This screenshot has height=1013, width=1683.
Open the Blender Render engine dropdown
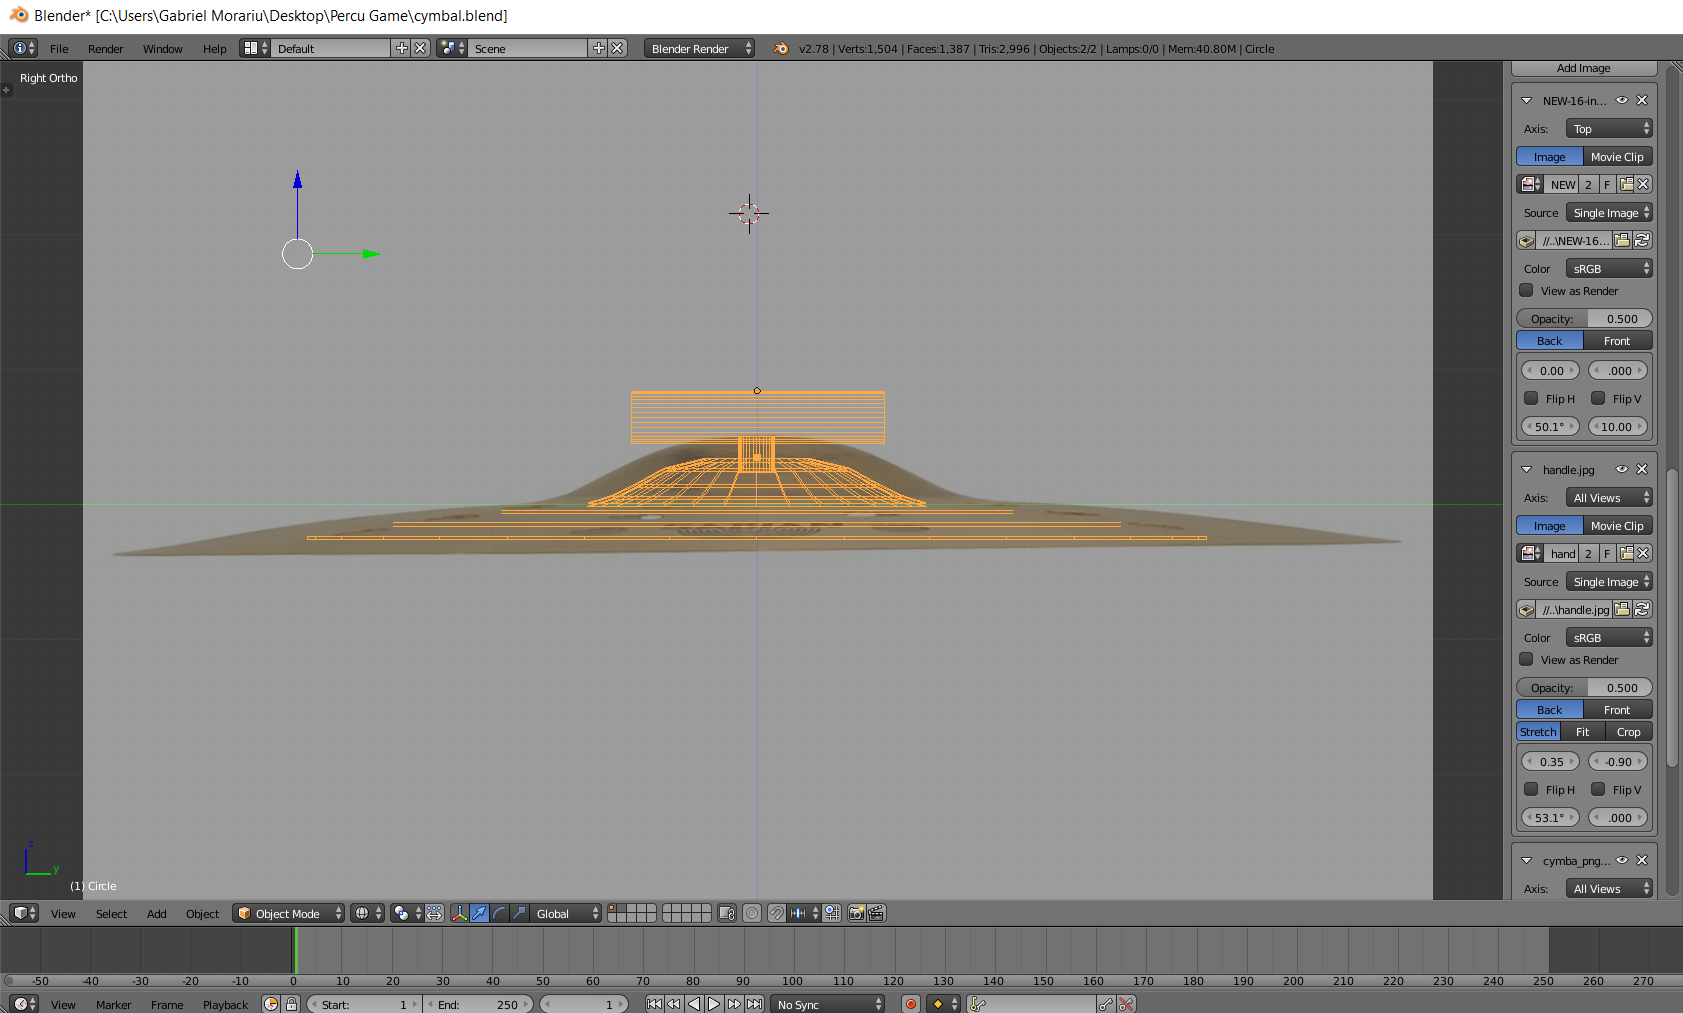click(699, 48)
